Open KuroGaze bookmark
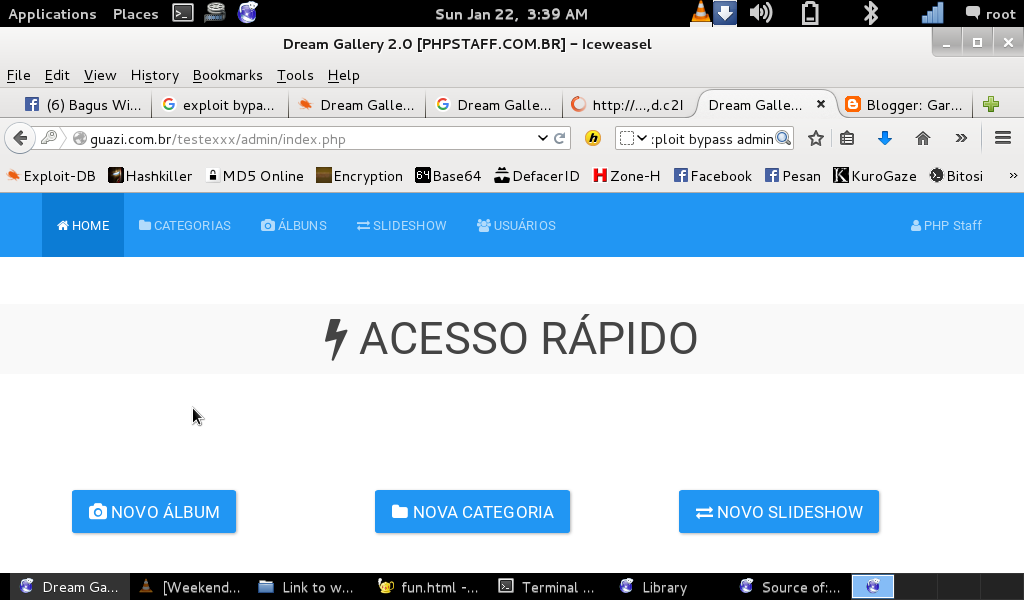1024x600 pixels. point(874,176)
